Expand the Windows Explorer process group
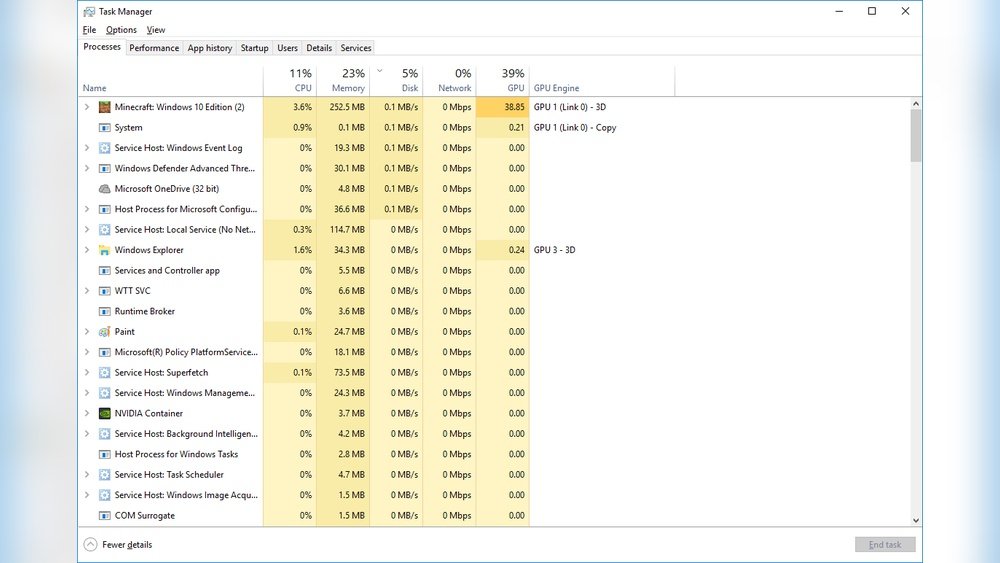 tap(87, 250)
